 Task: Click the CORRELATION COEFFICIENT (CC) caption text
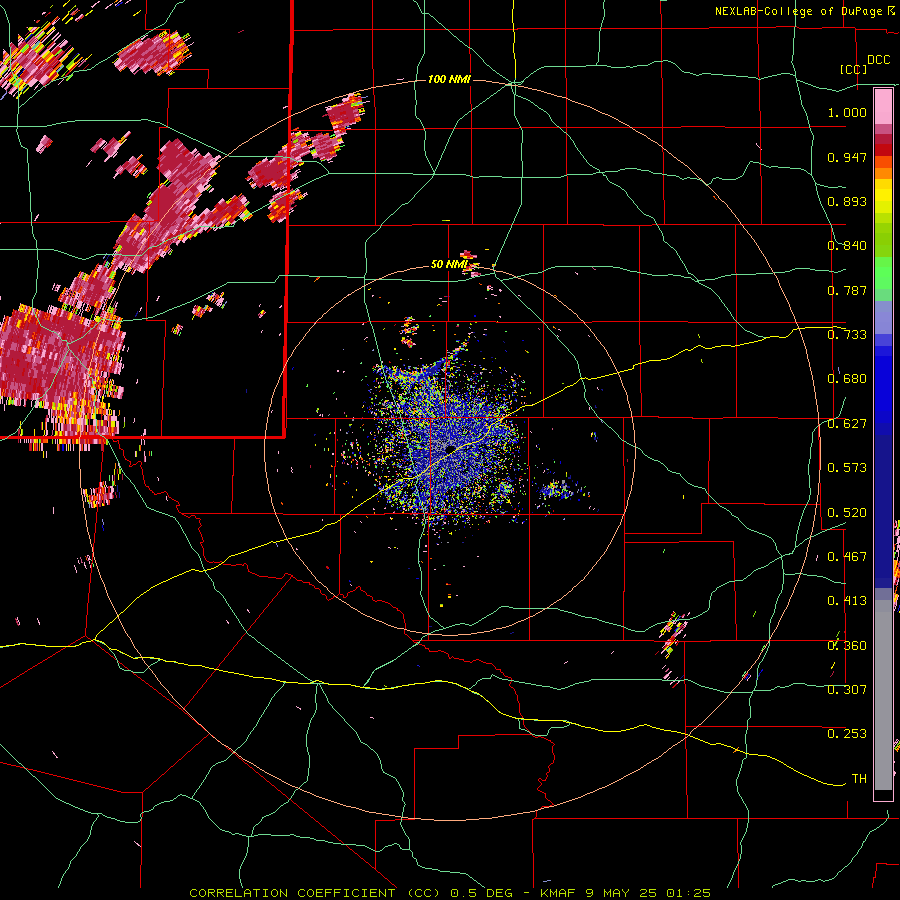(x=315, y=893)
